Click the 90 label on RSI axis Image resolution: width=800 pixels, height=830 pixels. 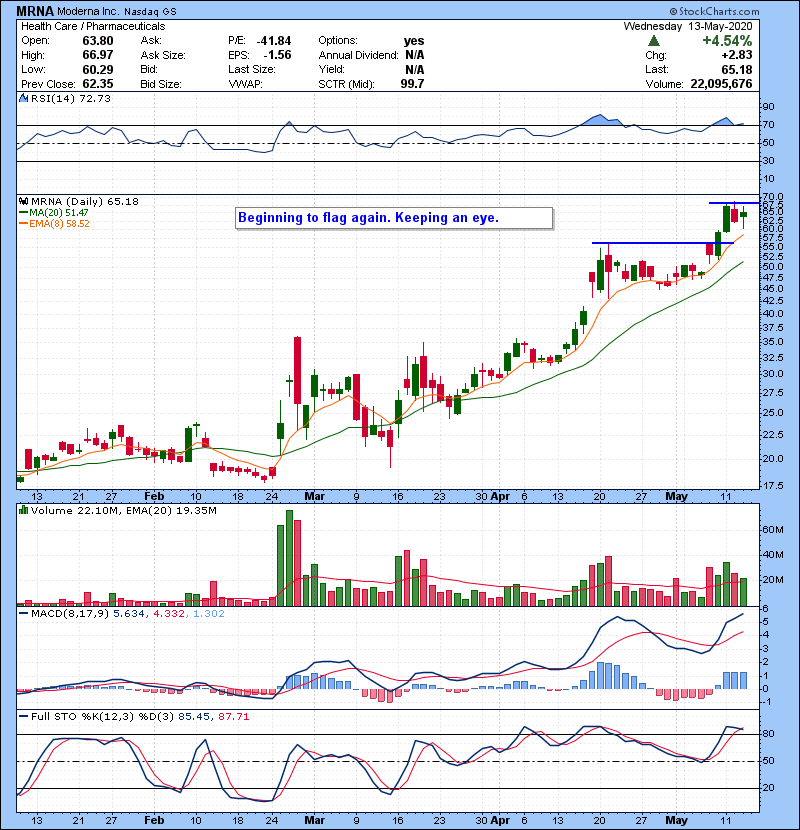click(x=768, y=107)
